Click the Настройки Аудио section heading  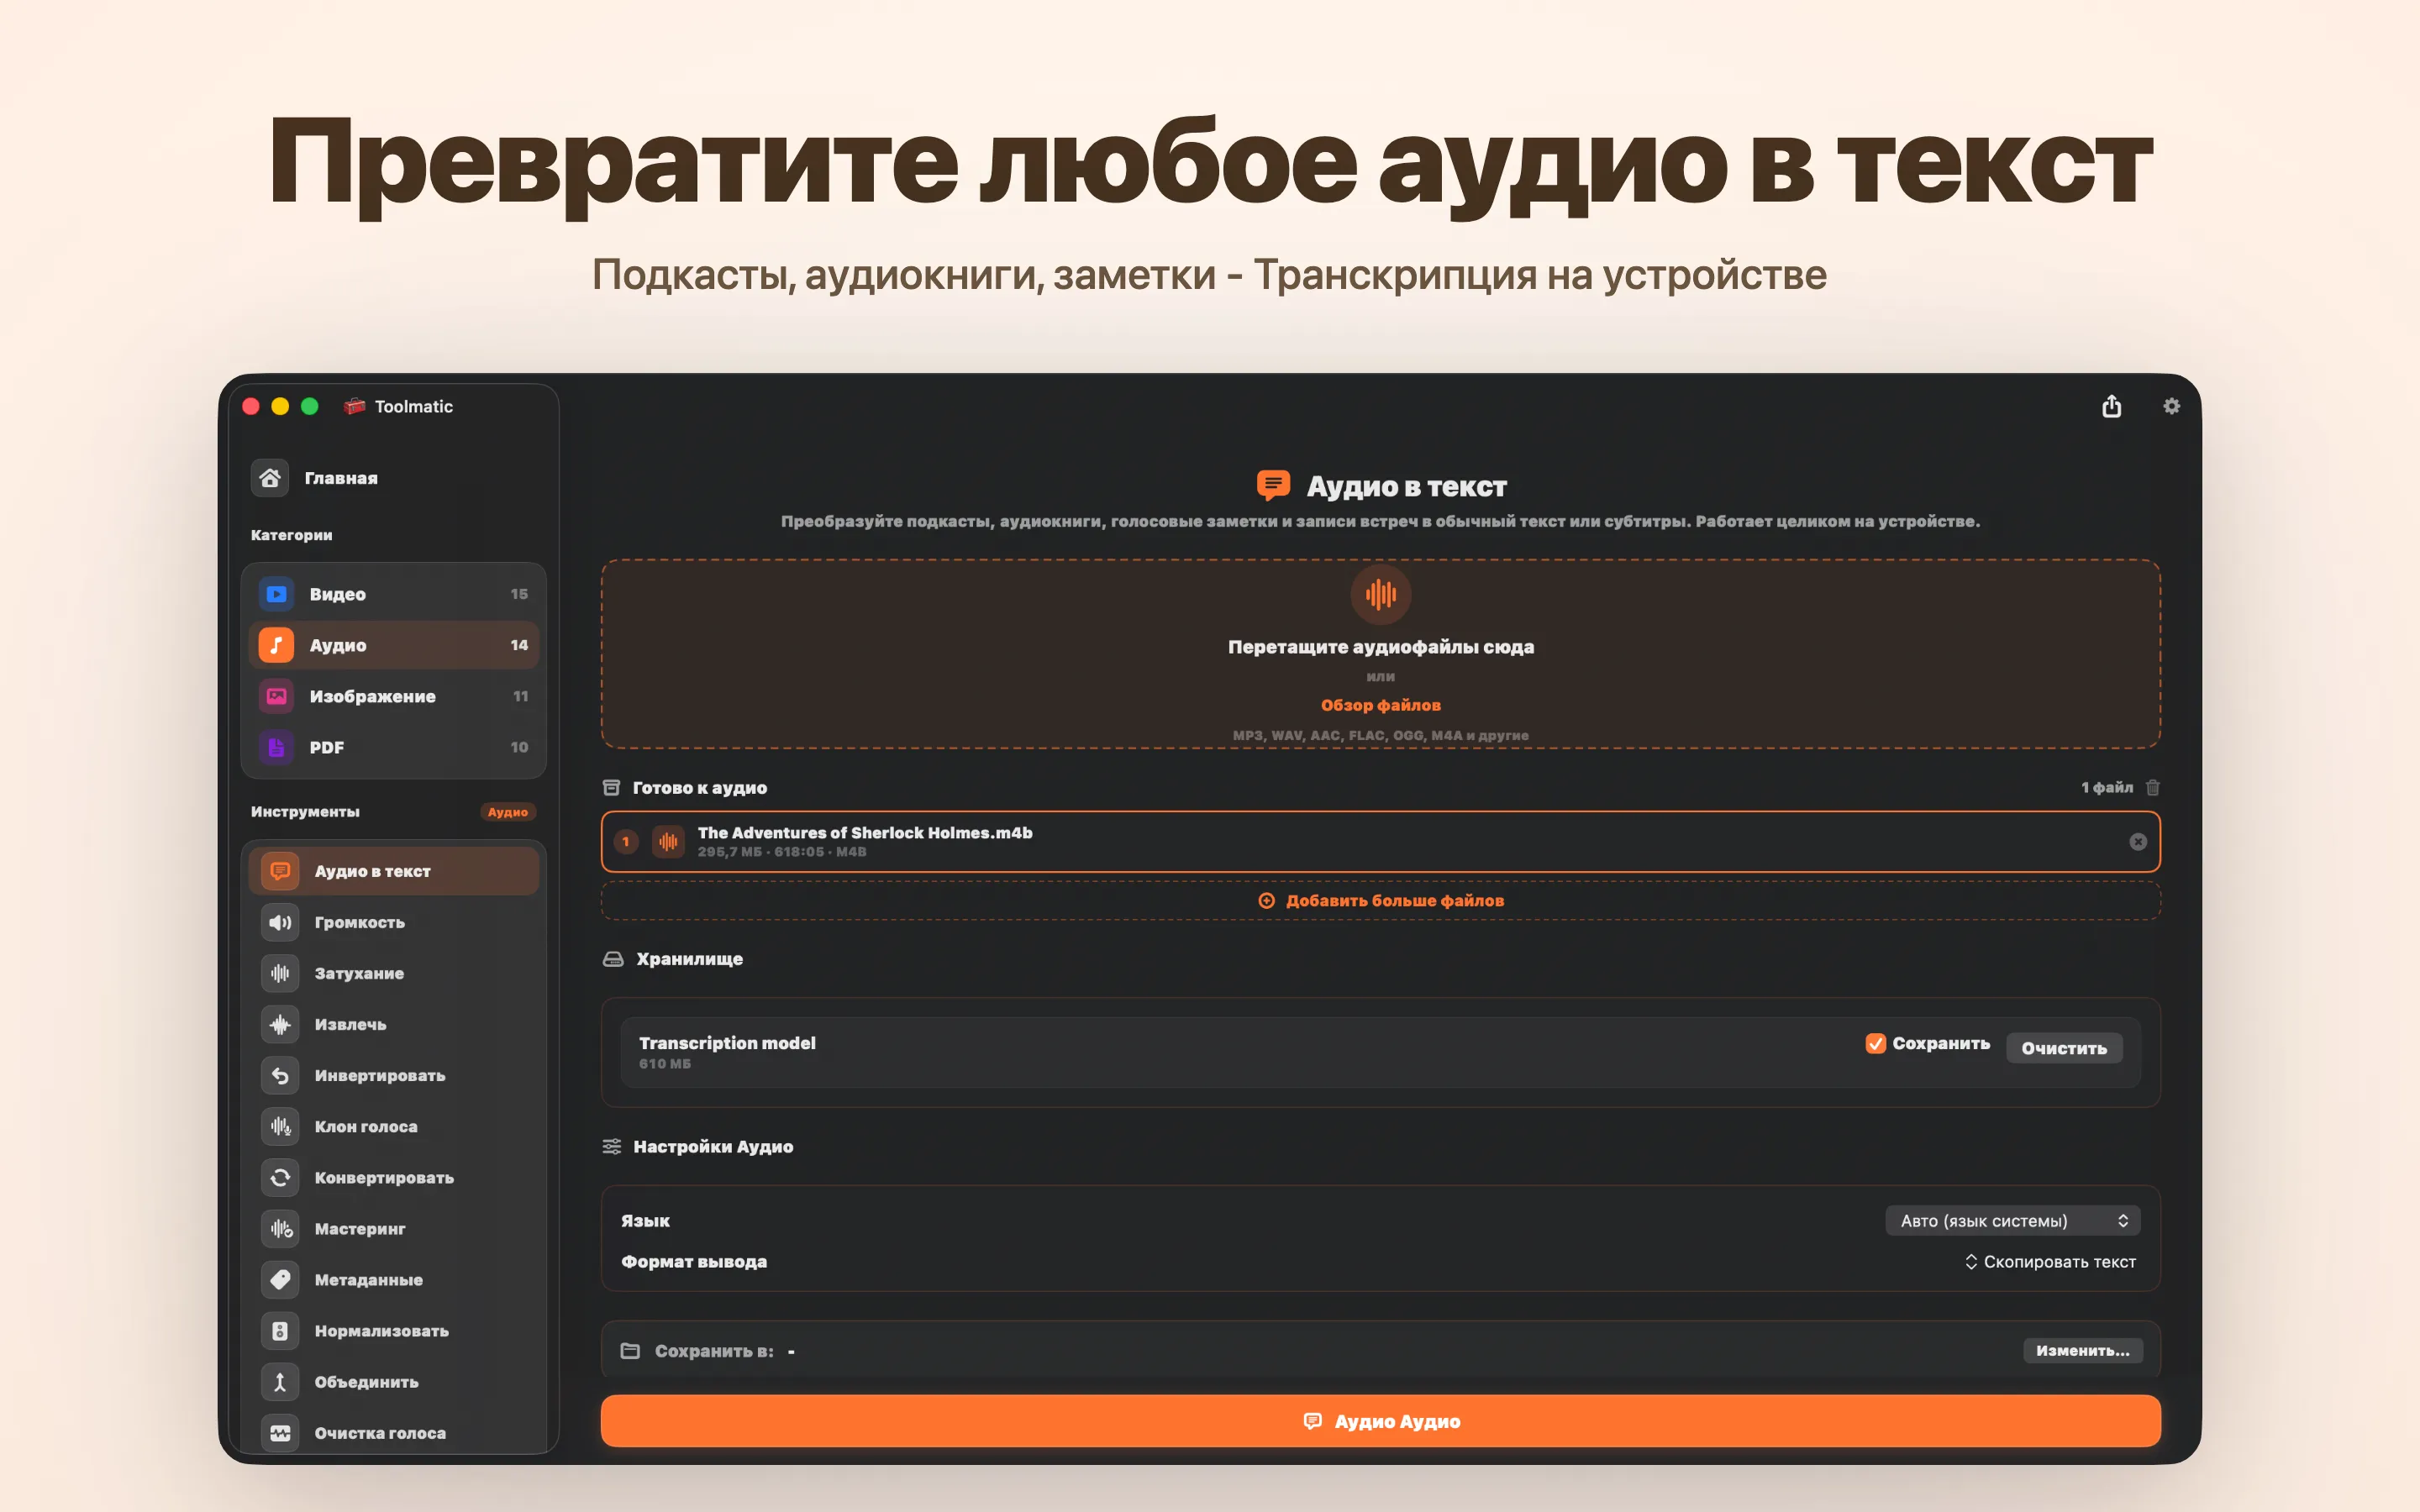click(x=713, y=1147)
